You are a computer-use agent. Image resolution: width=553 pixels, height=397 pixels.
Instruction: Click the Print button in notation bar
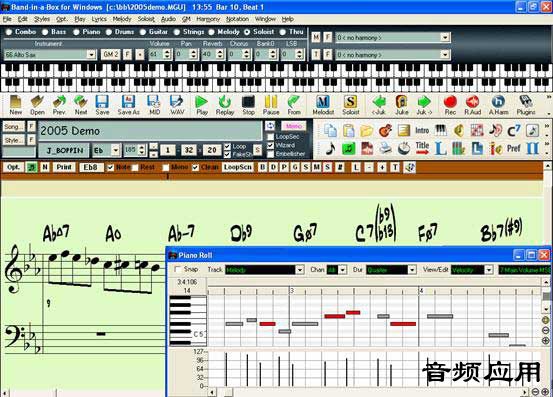(x=64, y=167)
